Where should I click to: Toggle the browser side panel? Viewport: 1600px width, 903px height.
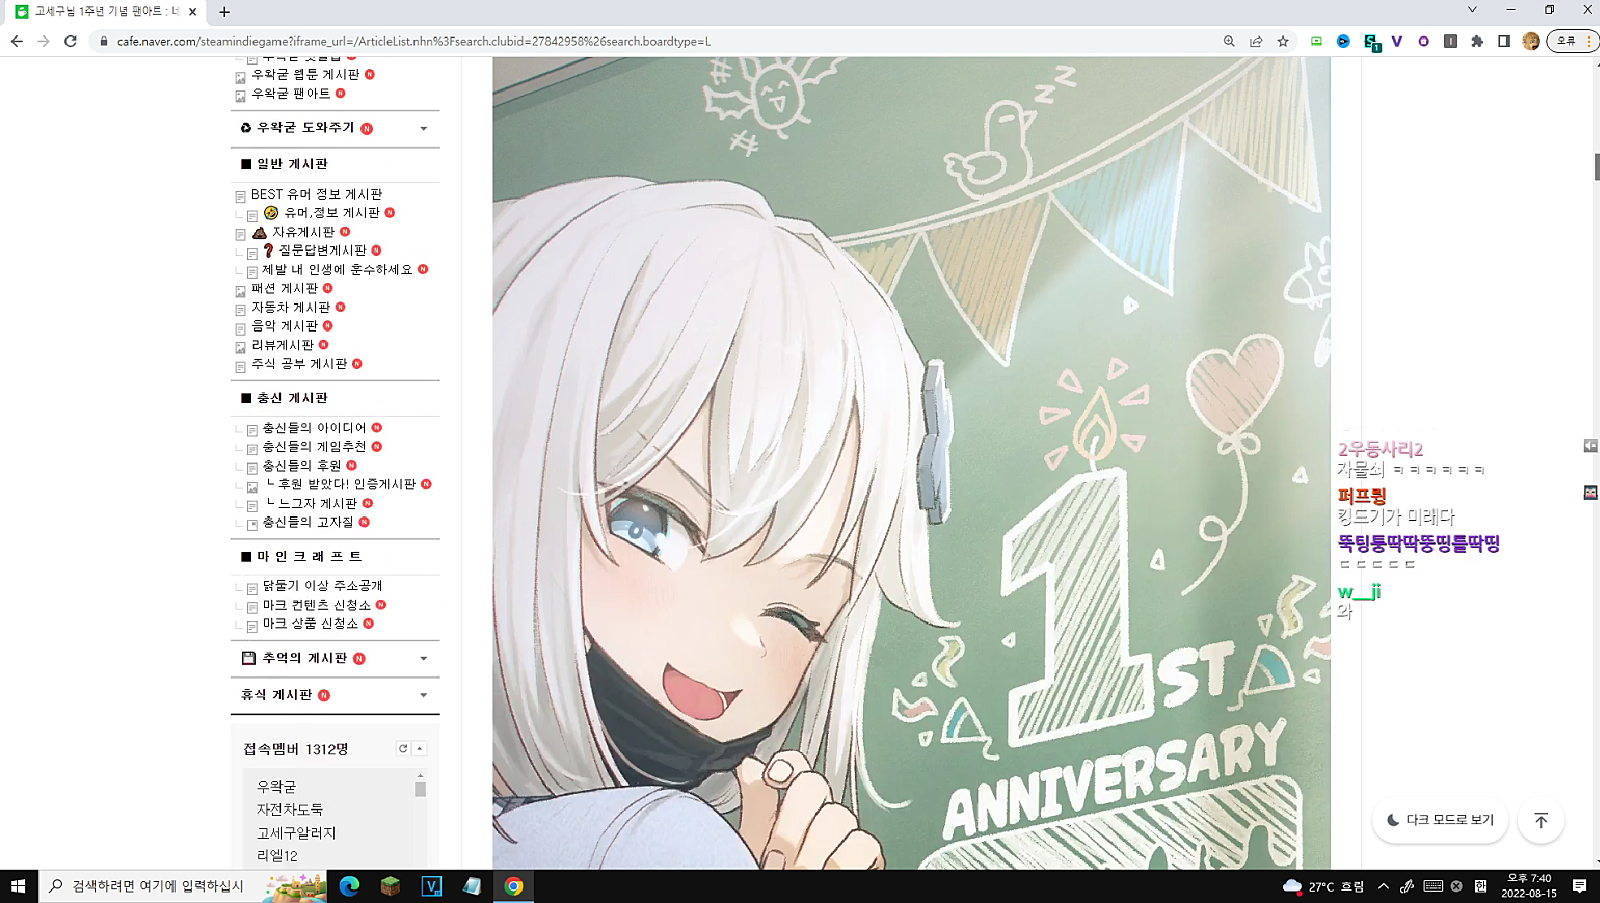point(1503,41)
